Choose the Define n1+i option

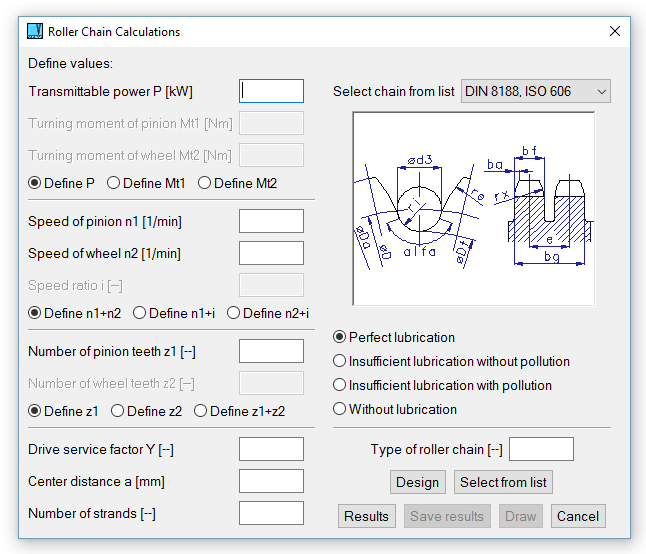click(x=140, y=313)
